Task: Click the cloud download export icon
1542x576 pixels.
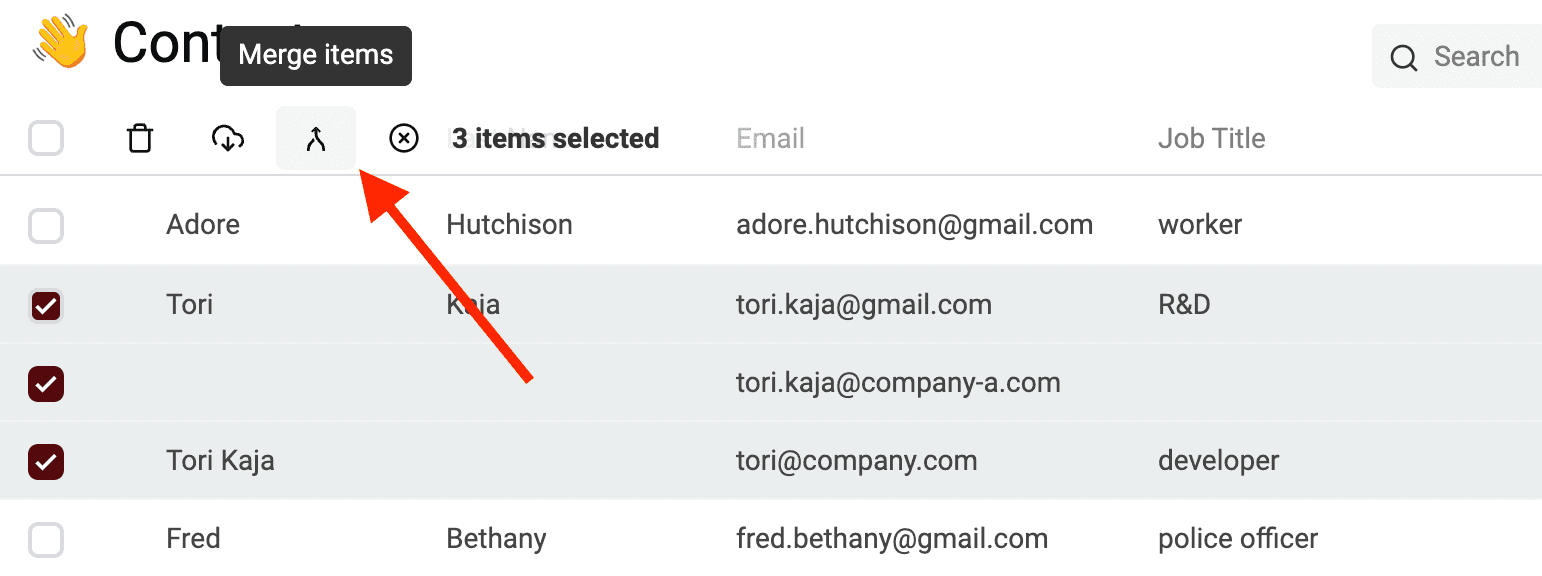Action: tap(228, 139)
